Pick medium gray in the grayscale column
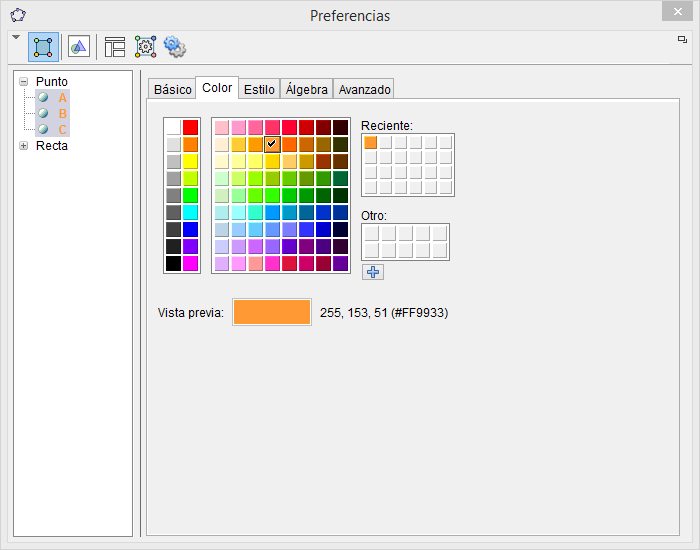The image size is (700, 550). tap(174, 195)
